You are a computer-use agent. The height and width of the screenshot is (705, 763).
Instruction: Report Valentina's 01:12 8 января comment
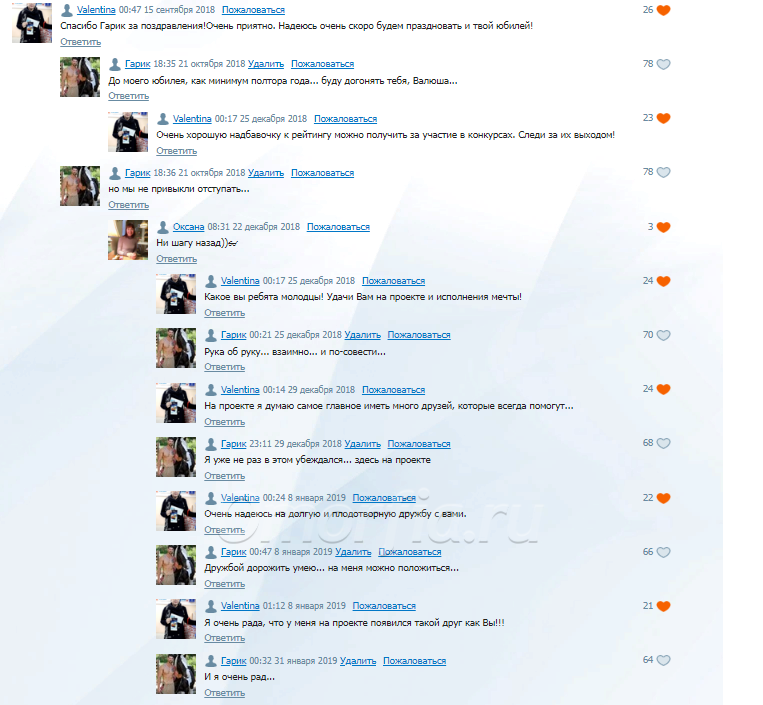[384, 606]
